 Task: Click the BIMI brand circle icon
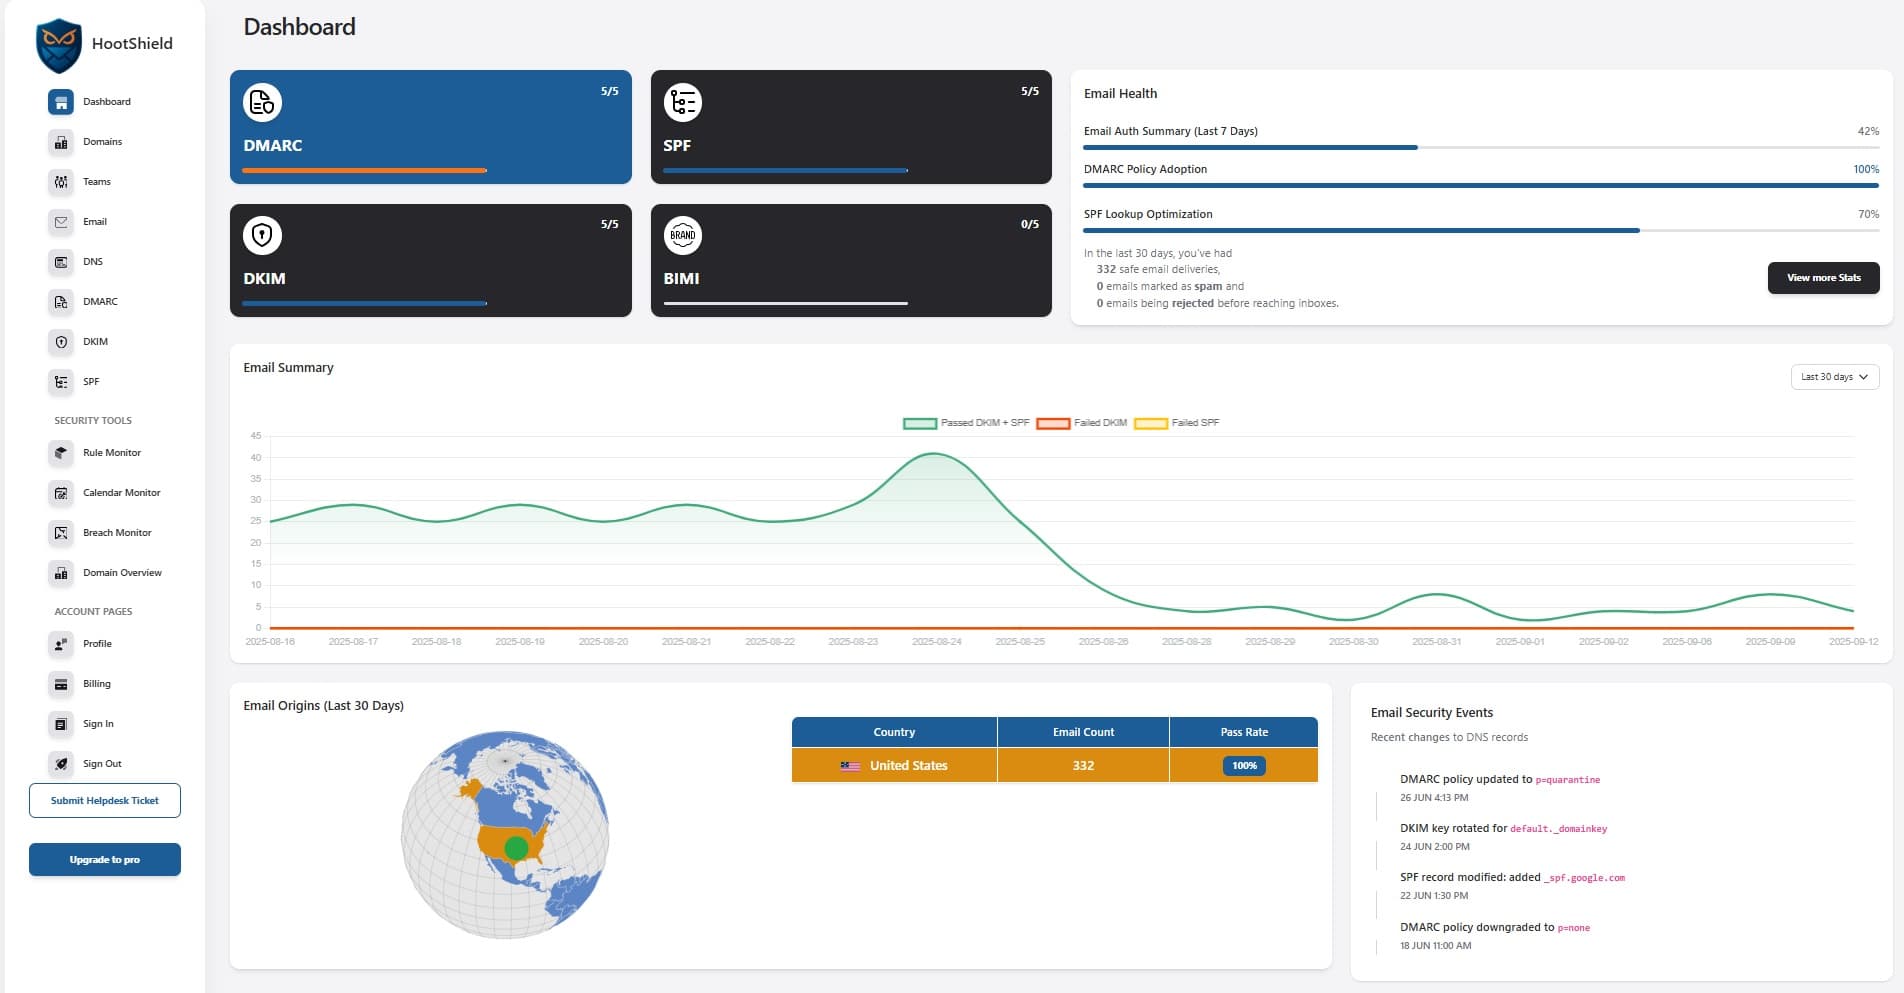click(x=683, y=236)
